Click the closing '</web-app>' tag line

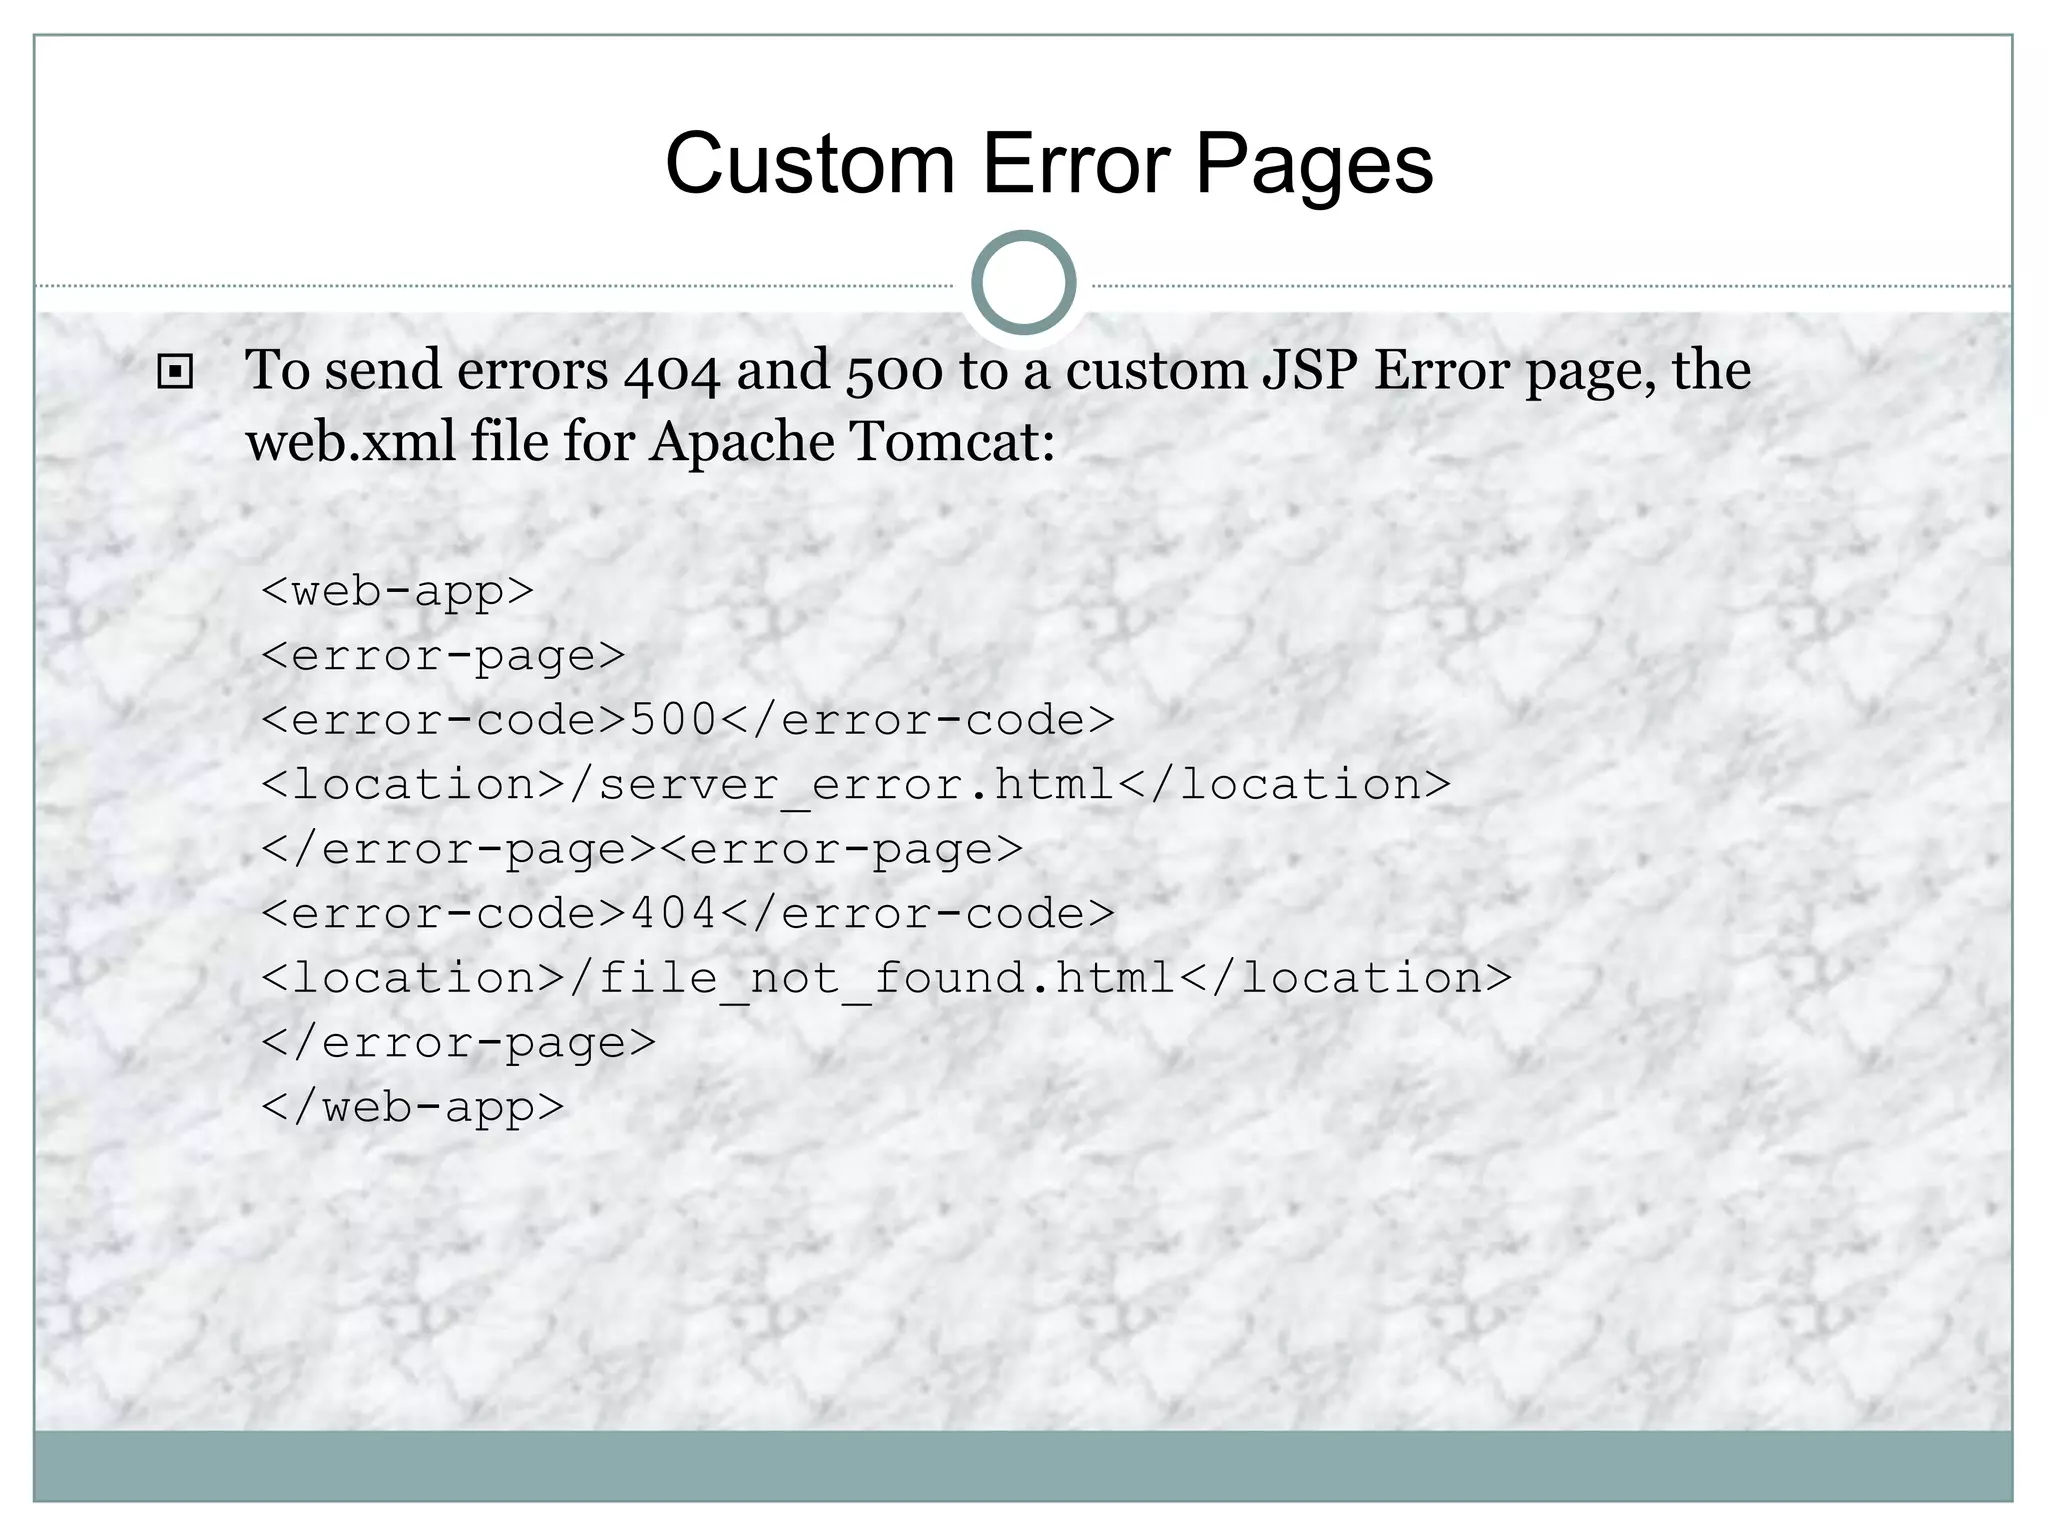pos(412,1108)
